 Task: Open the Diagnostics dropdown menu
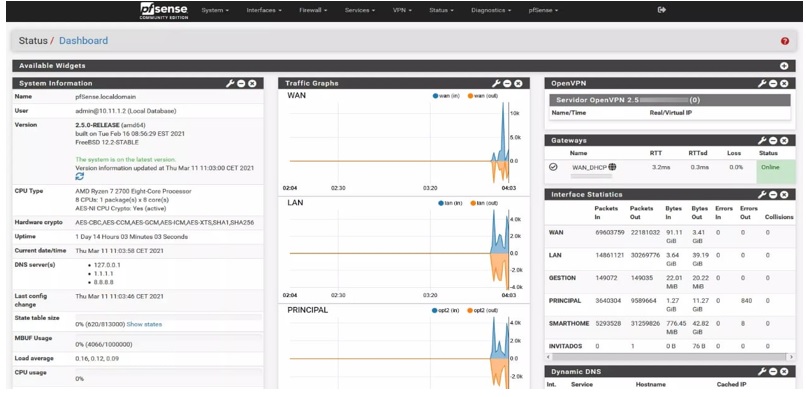[x=491, y=10]
